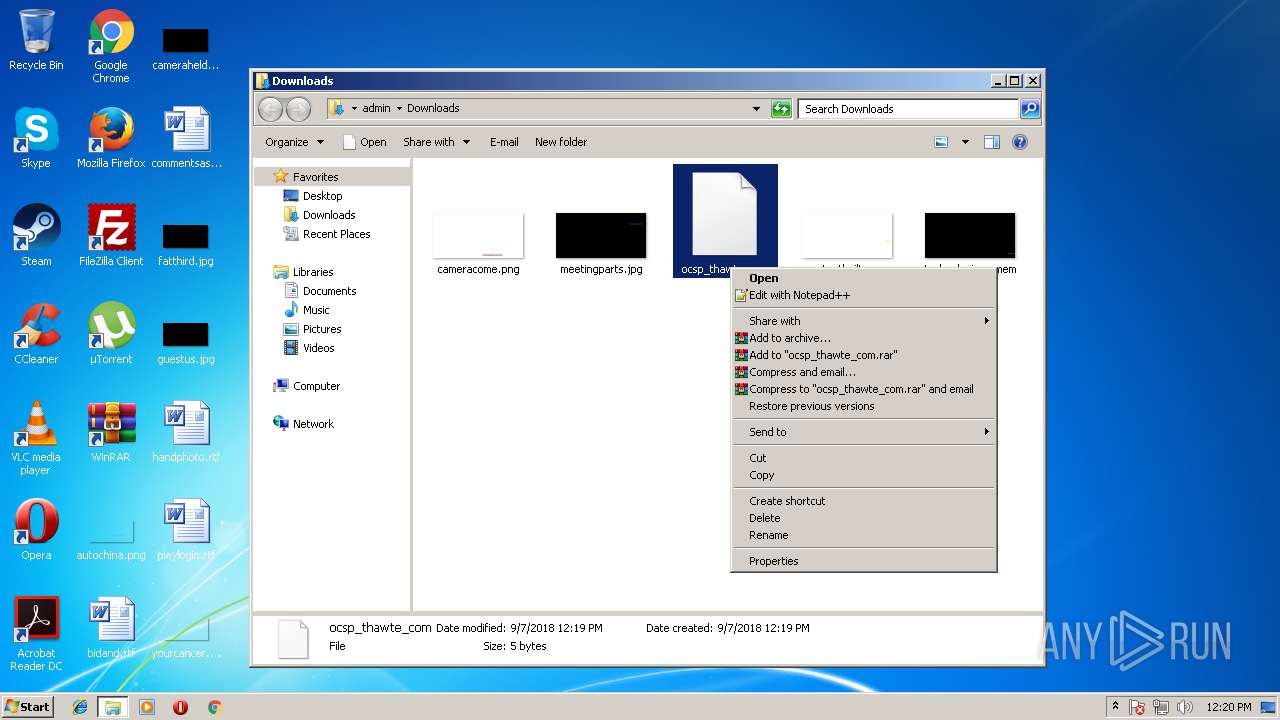Toggle the preview pane button

pos(991,142)
